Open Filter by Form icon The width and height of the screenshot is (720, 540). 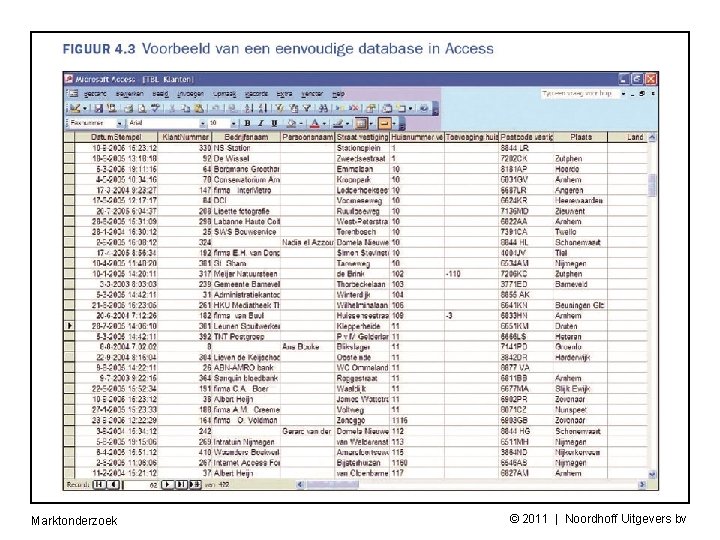coord(293,108)
